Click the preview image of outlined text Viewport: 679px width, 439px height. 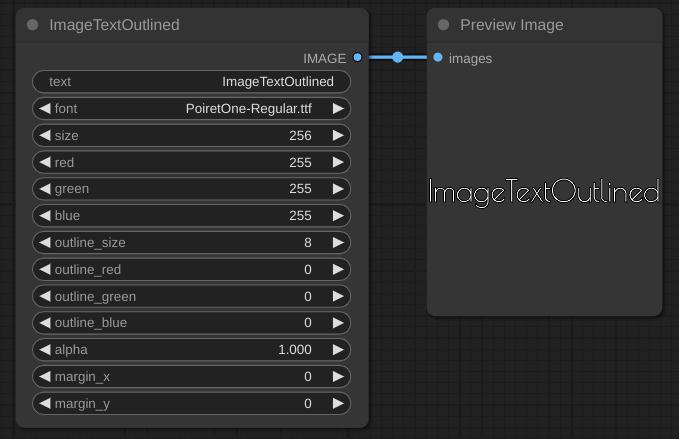(544, 192)
